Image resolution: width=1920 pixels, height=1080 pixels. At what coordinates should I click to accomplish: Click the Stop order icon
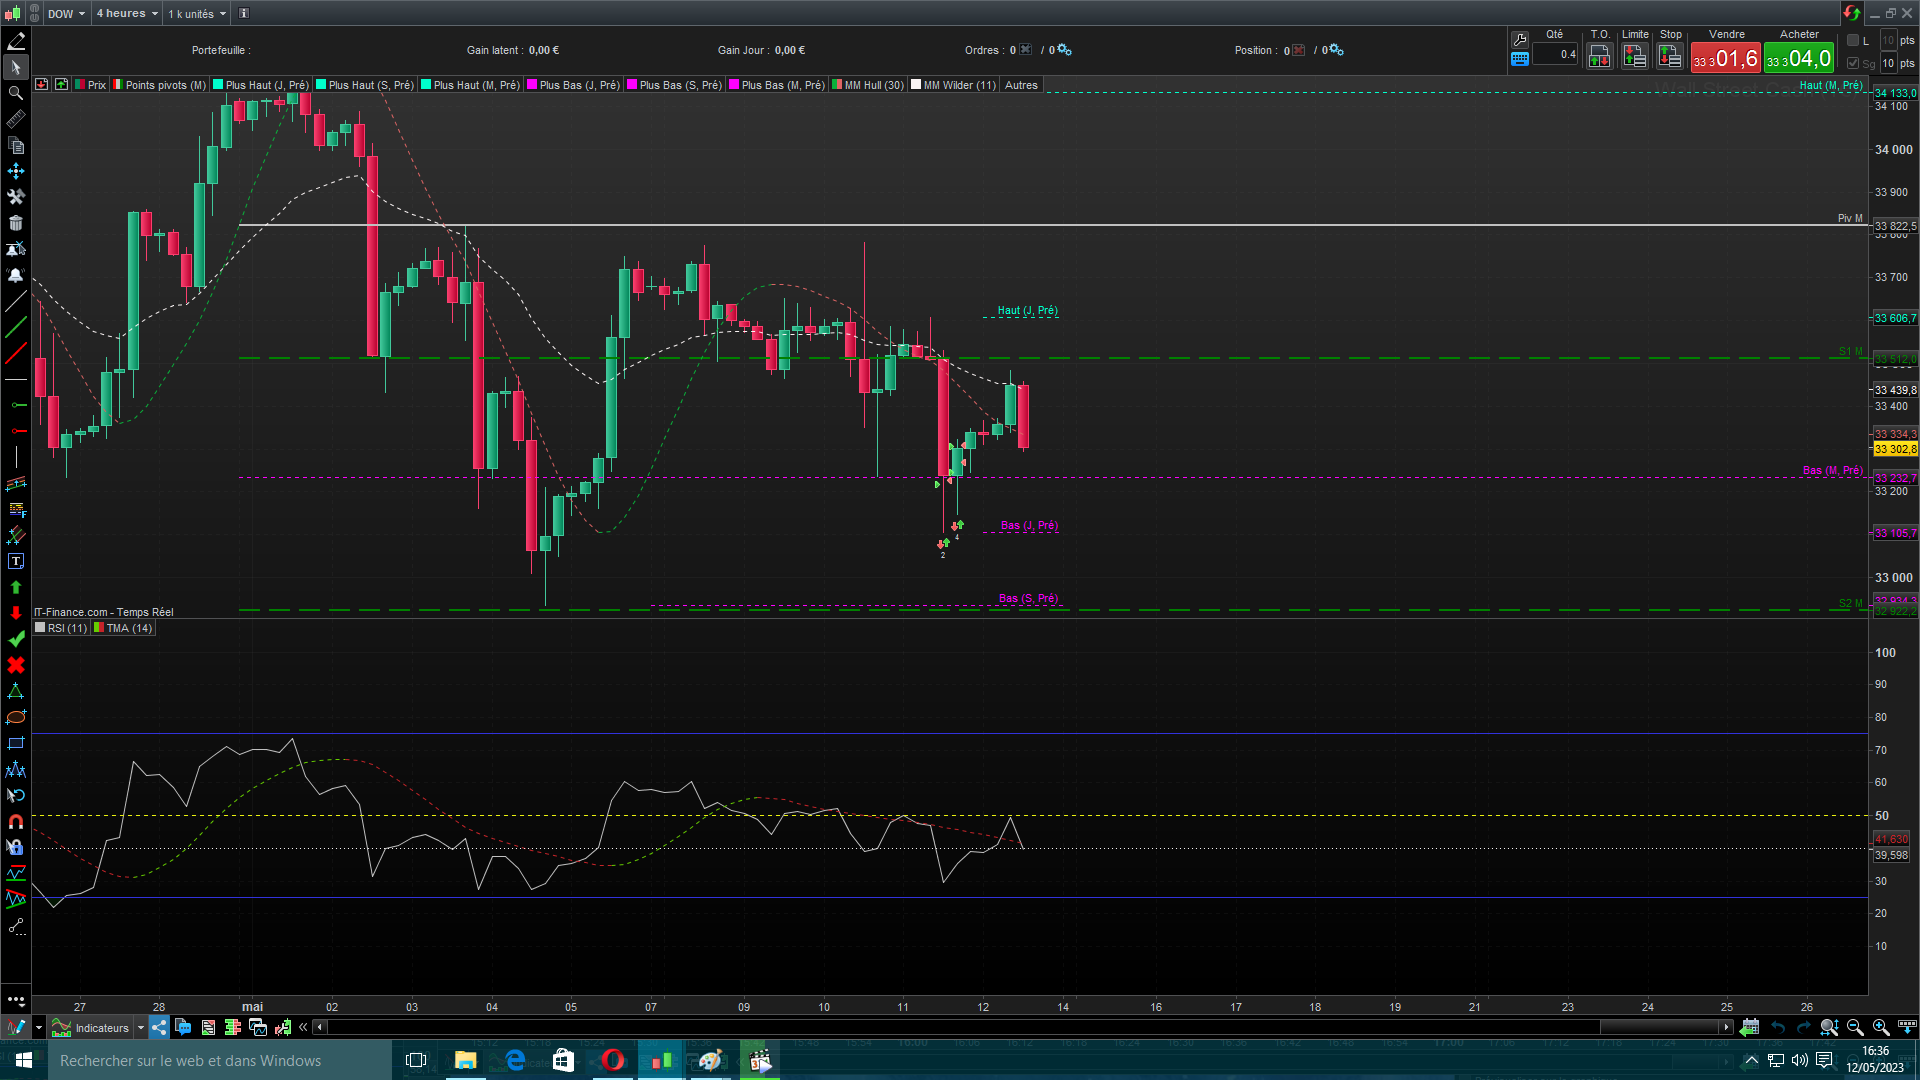(x=1670, y=57)
